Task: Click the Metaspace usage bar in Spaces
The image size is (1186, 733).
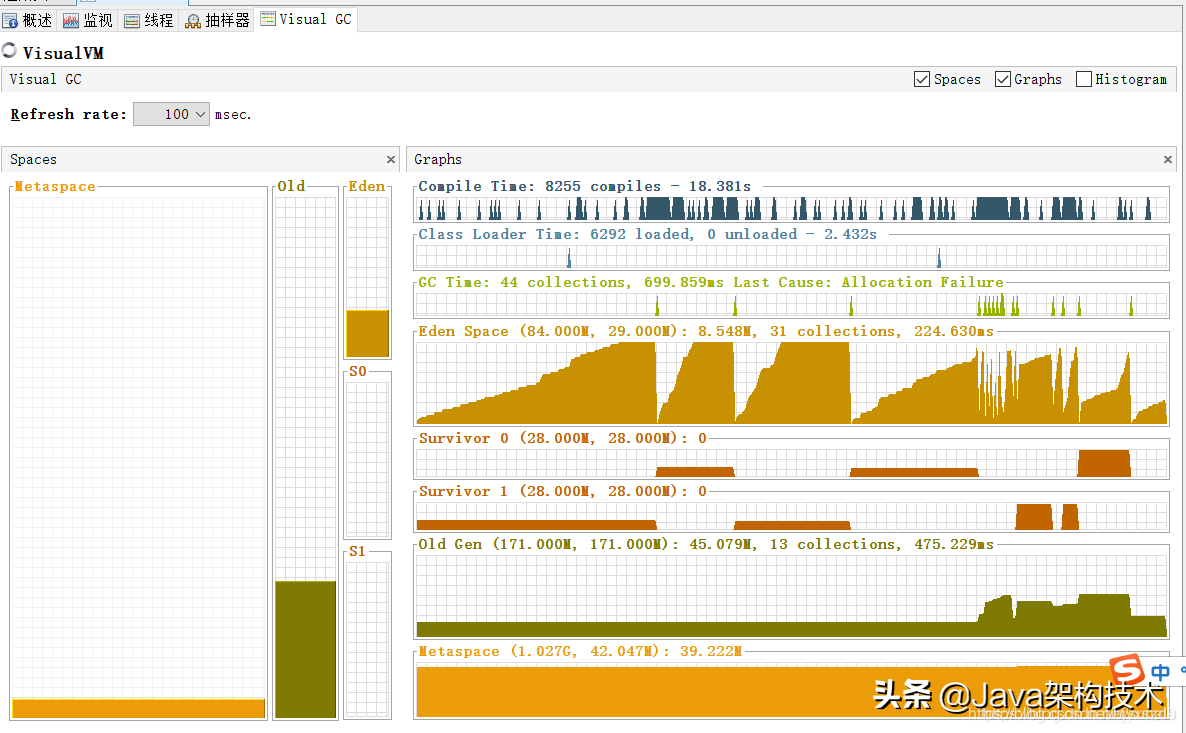Action: pos(138,708)
